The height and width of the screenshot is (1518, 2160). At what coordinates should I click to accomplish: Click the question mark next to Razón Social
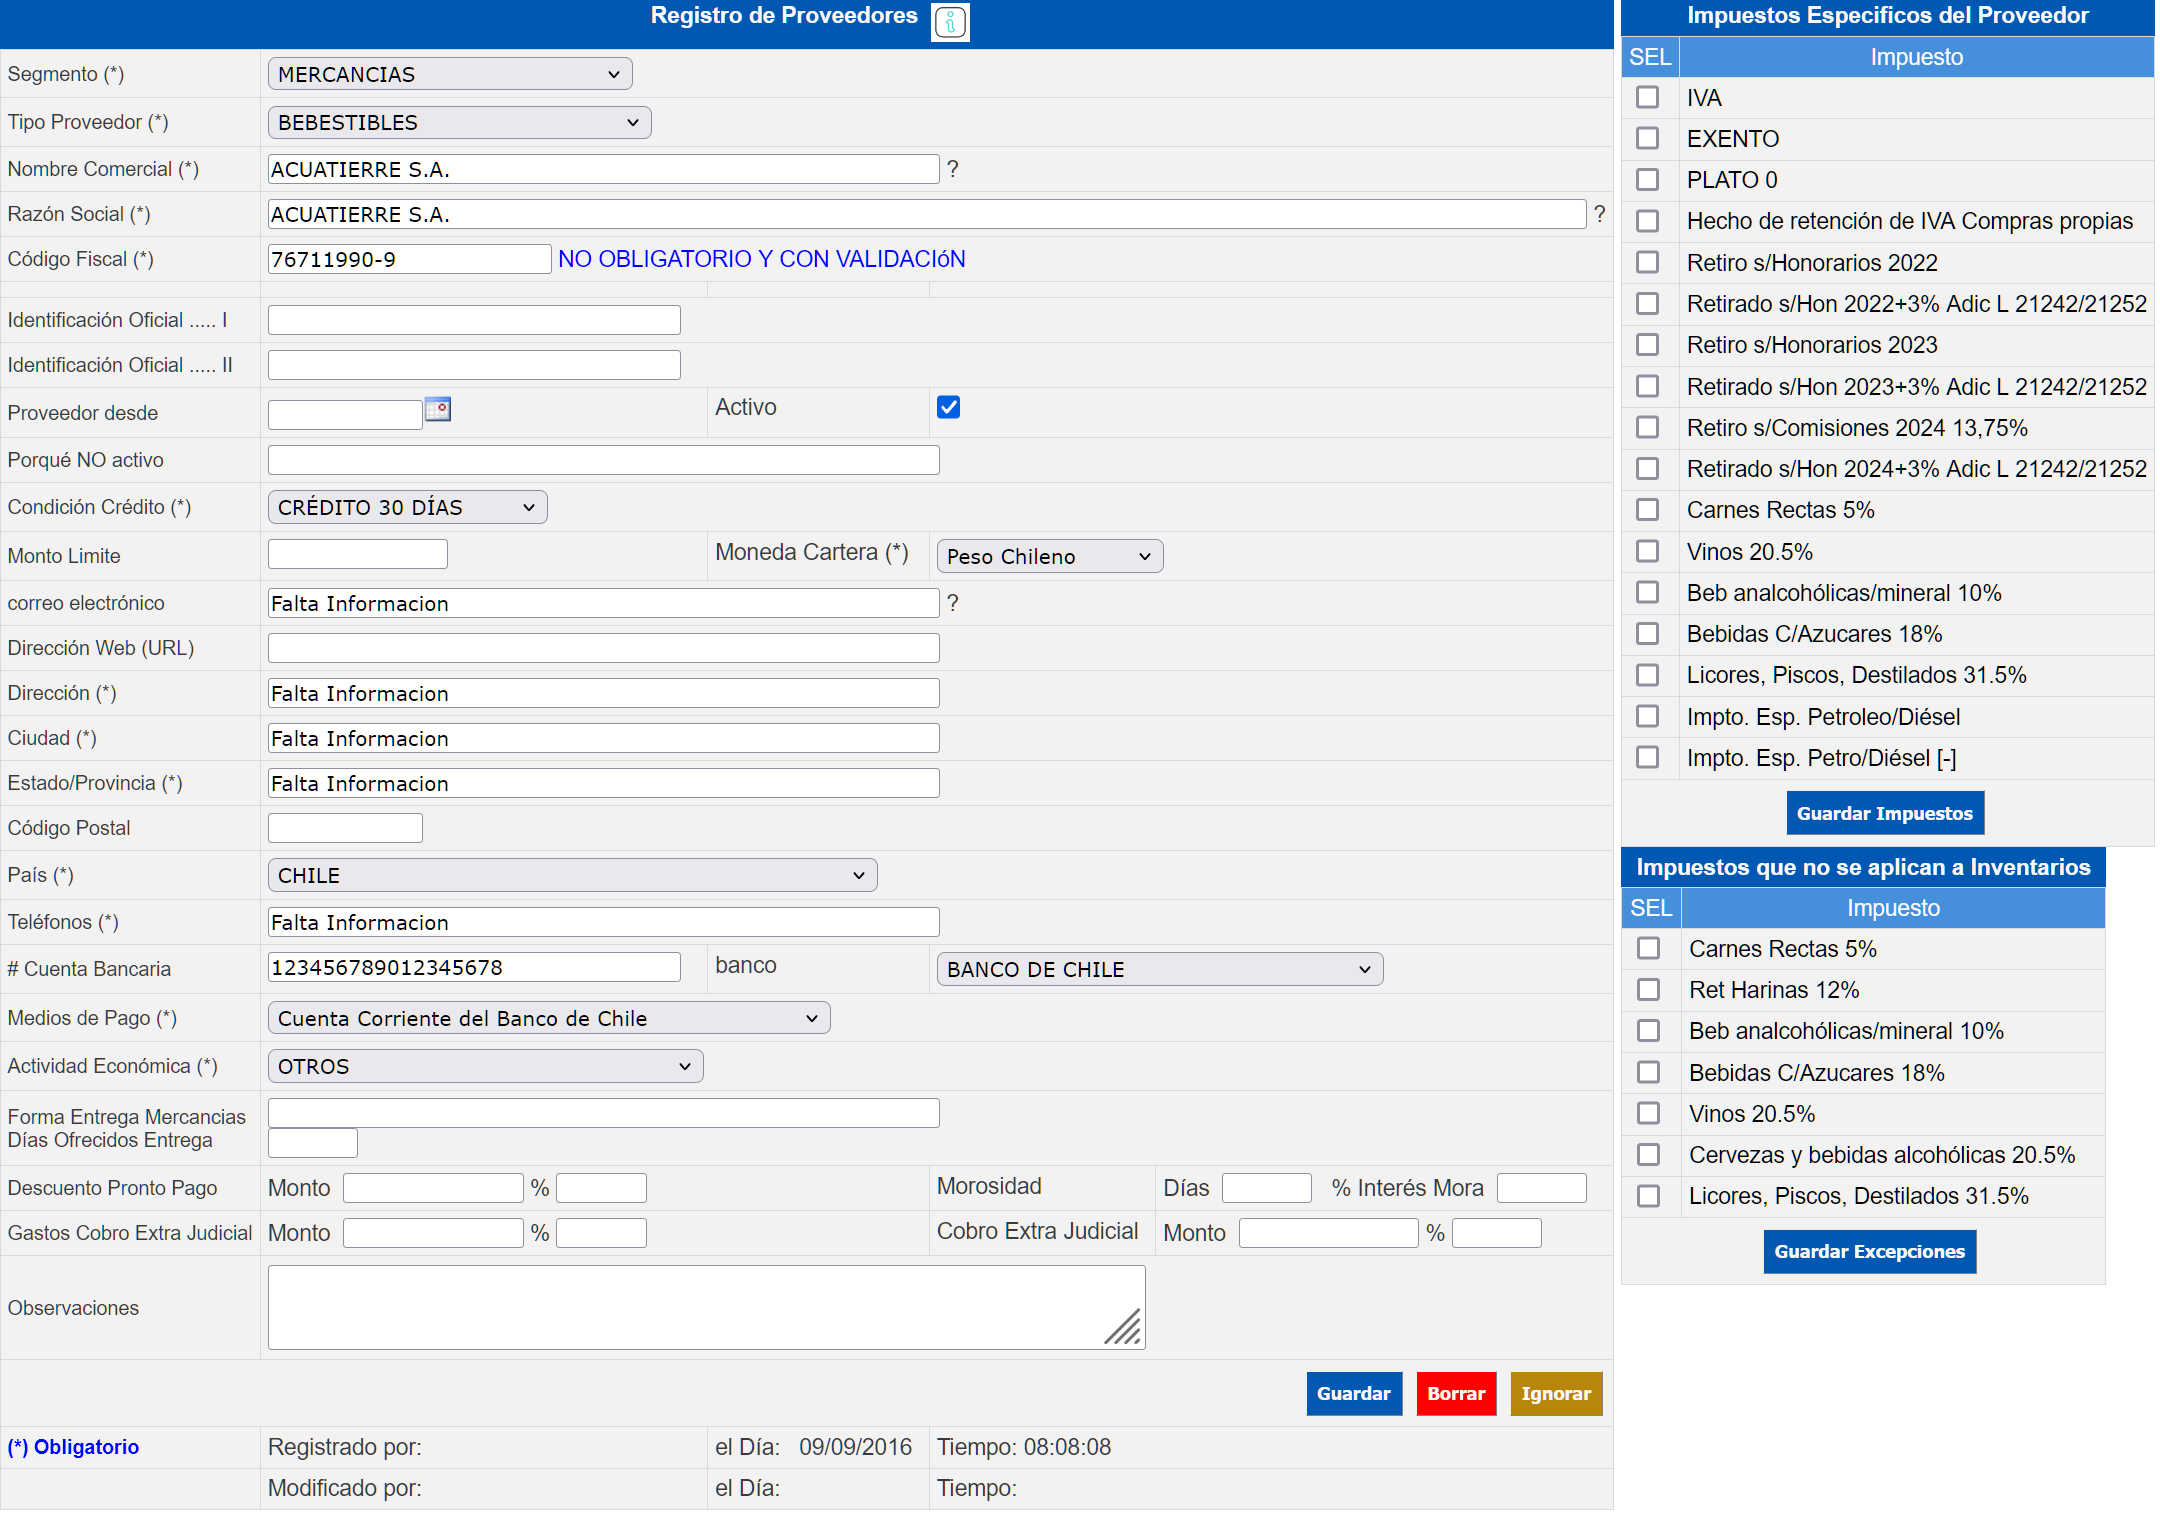click(x=1599, y=214)
